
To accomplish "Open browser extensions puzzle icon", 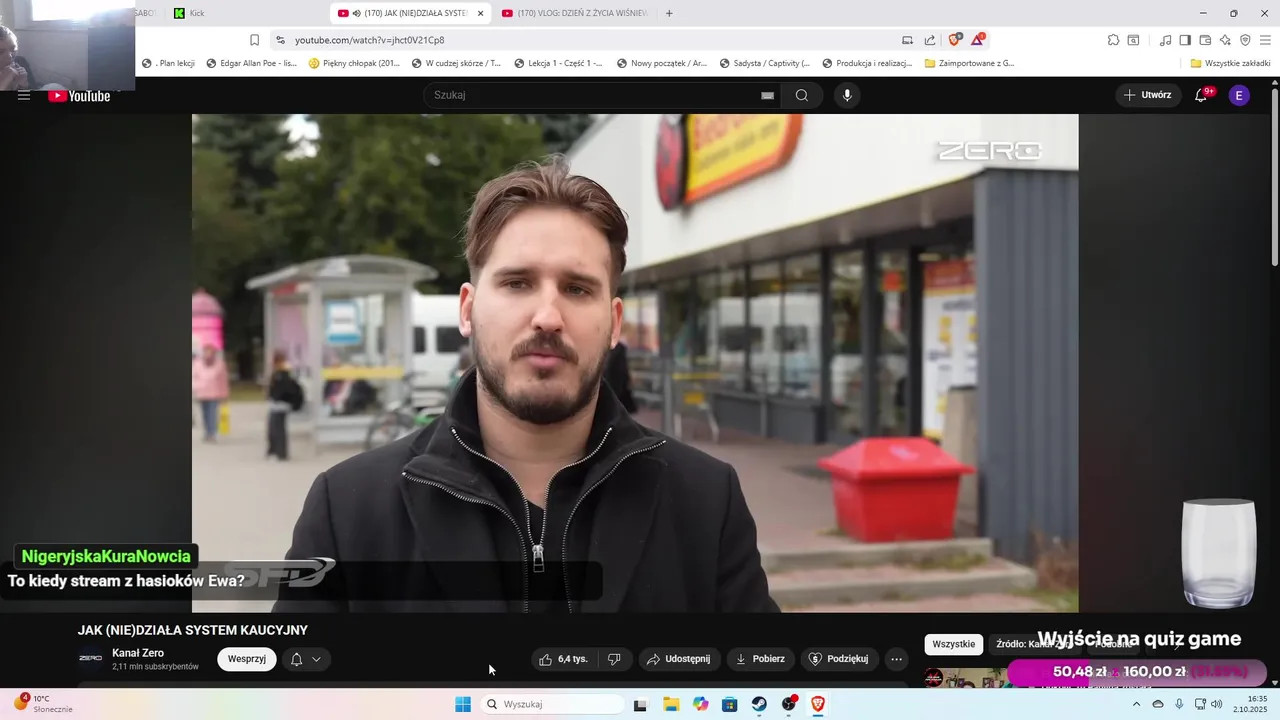I will [x=1113, y=40].
